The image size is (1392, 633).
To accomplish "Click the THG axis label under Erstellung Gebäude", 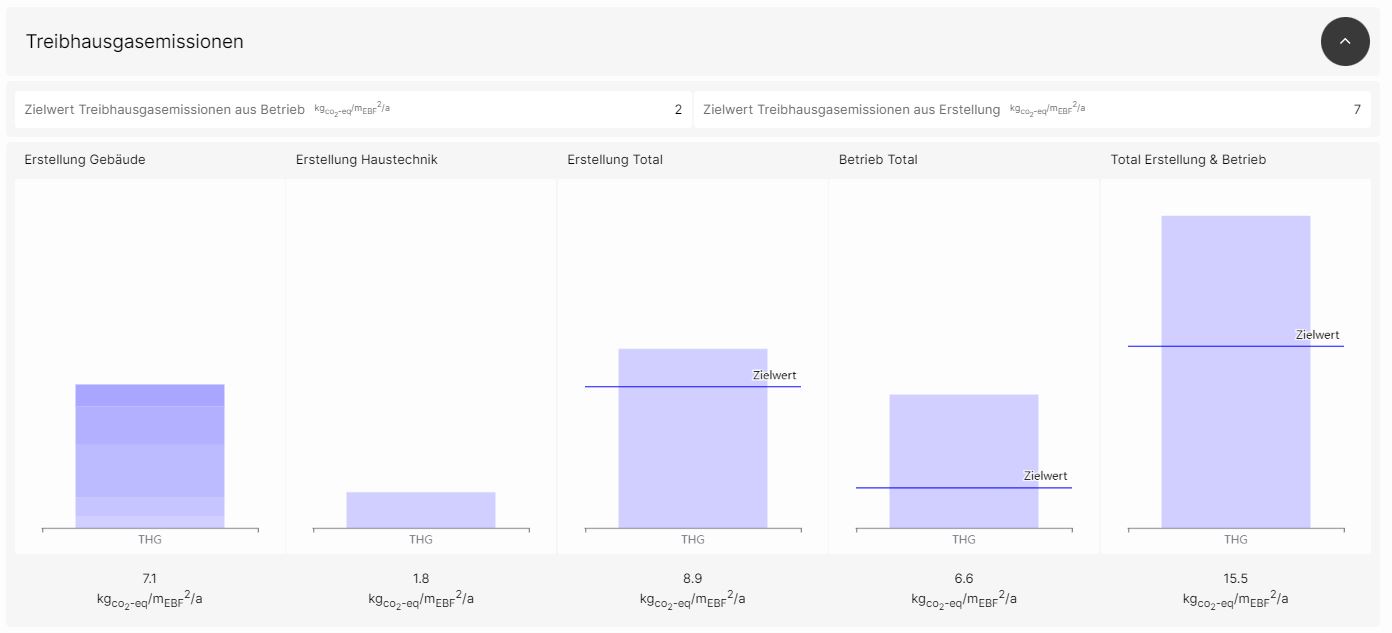I will click(150, 540).
